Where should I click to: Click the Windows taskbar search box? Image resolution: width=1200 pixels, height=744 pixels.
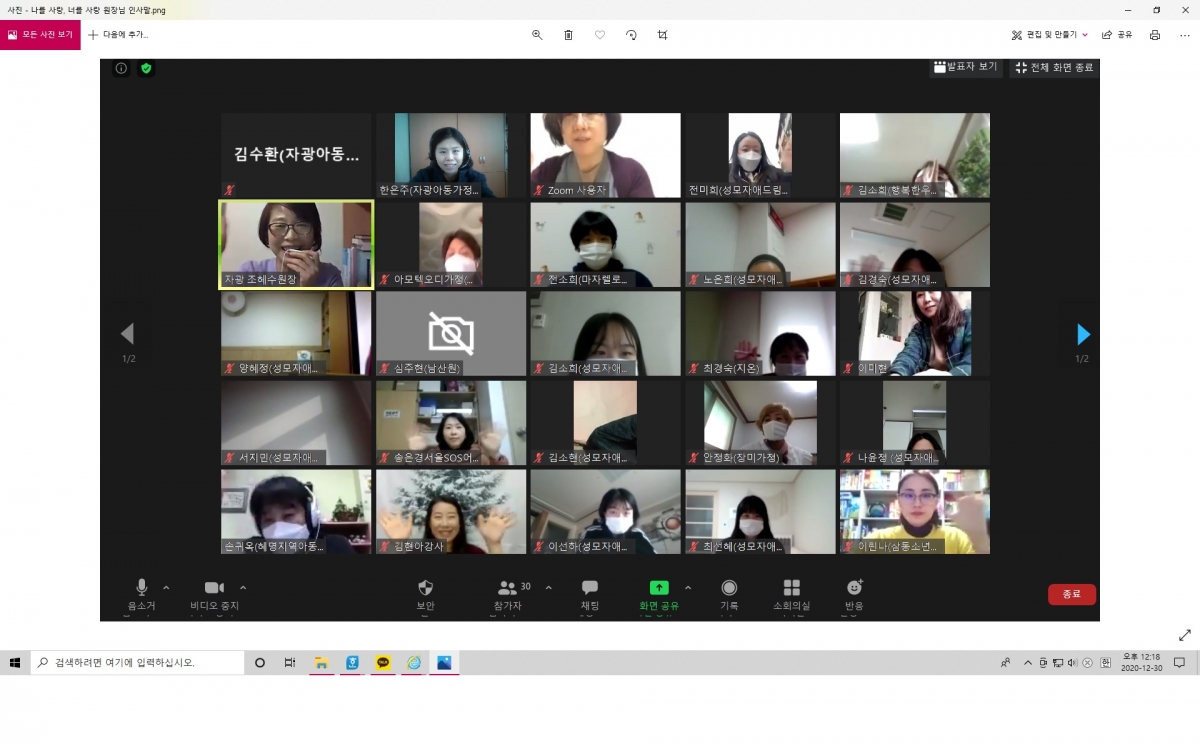(138, 662)
